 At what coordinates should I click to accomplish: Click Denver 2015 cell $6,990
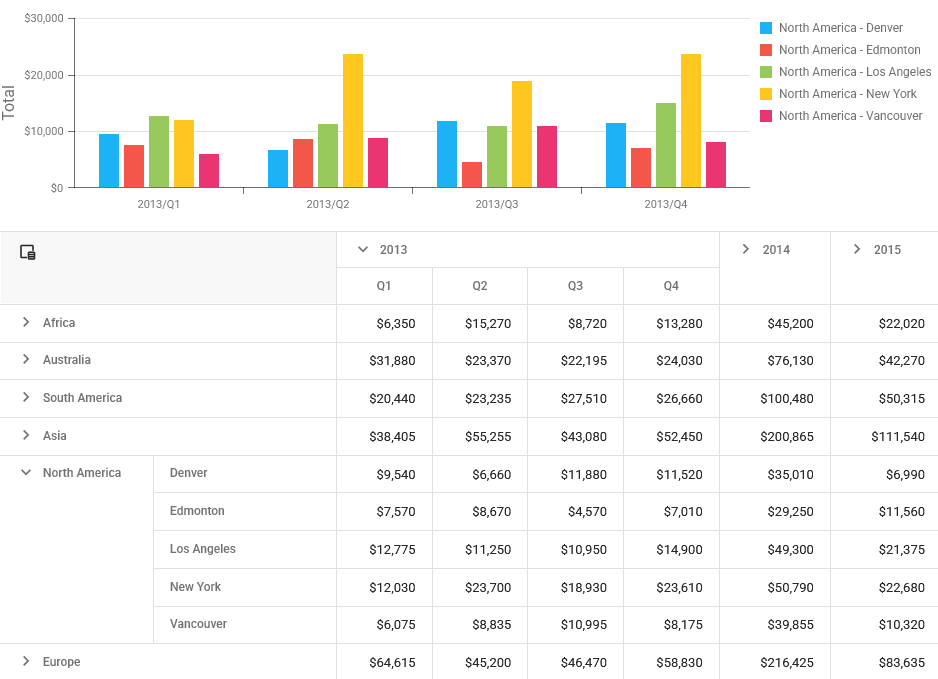(885, 474)
